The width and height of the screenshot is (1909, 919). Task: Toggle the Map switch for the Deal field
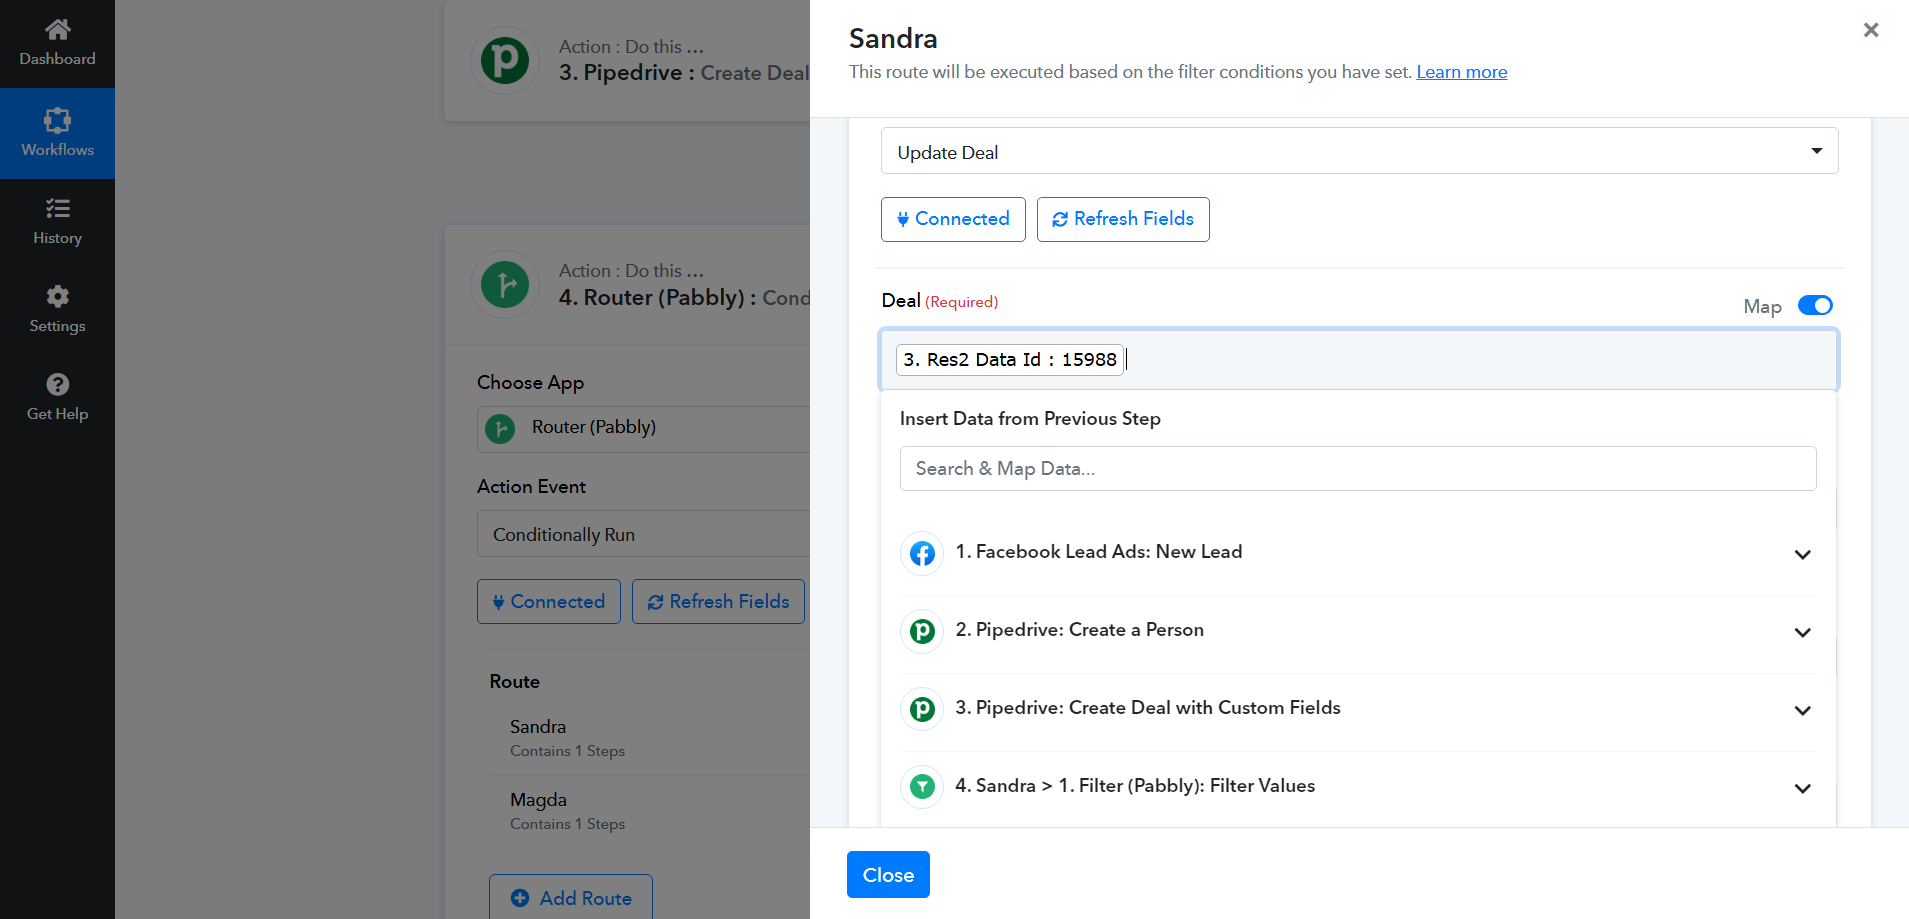tap(1815, 305)
